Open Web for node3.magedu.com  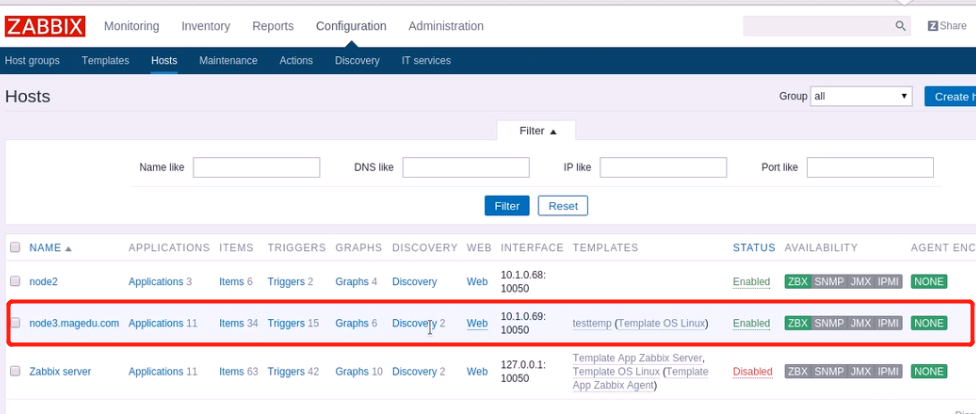[x=477, y=323]
